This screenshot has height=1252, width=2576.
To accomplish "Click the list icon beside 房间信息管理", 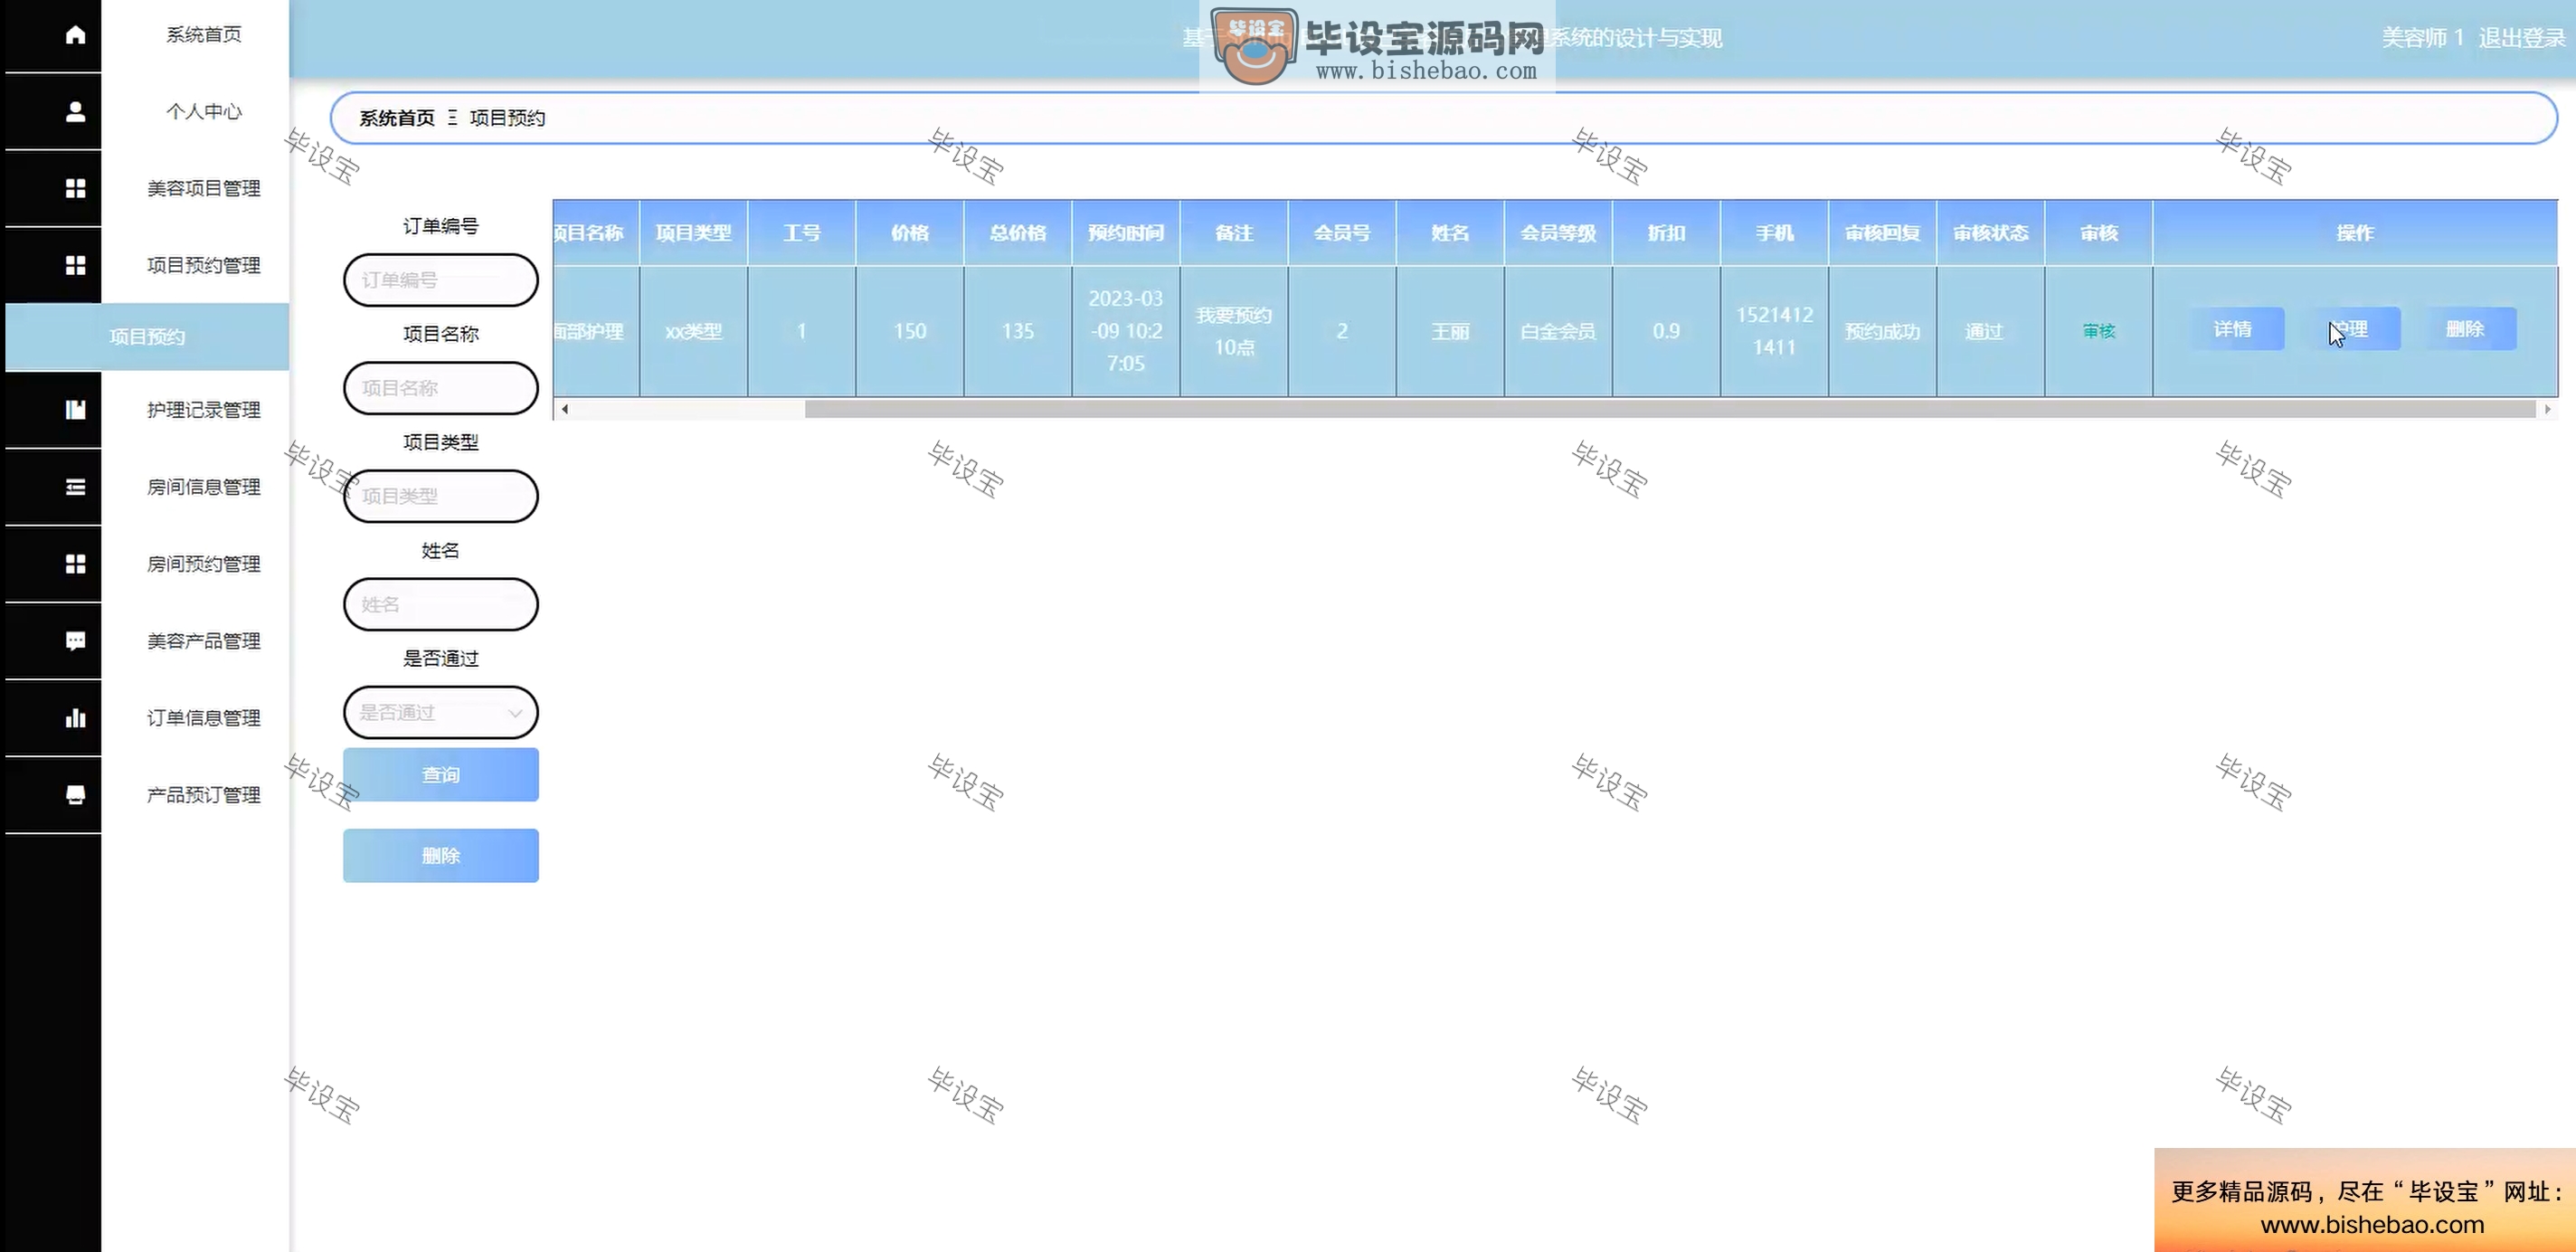I will point(75,487).
